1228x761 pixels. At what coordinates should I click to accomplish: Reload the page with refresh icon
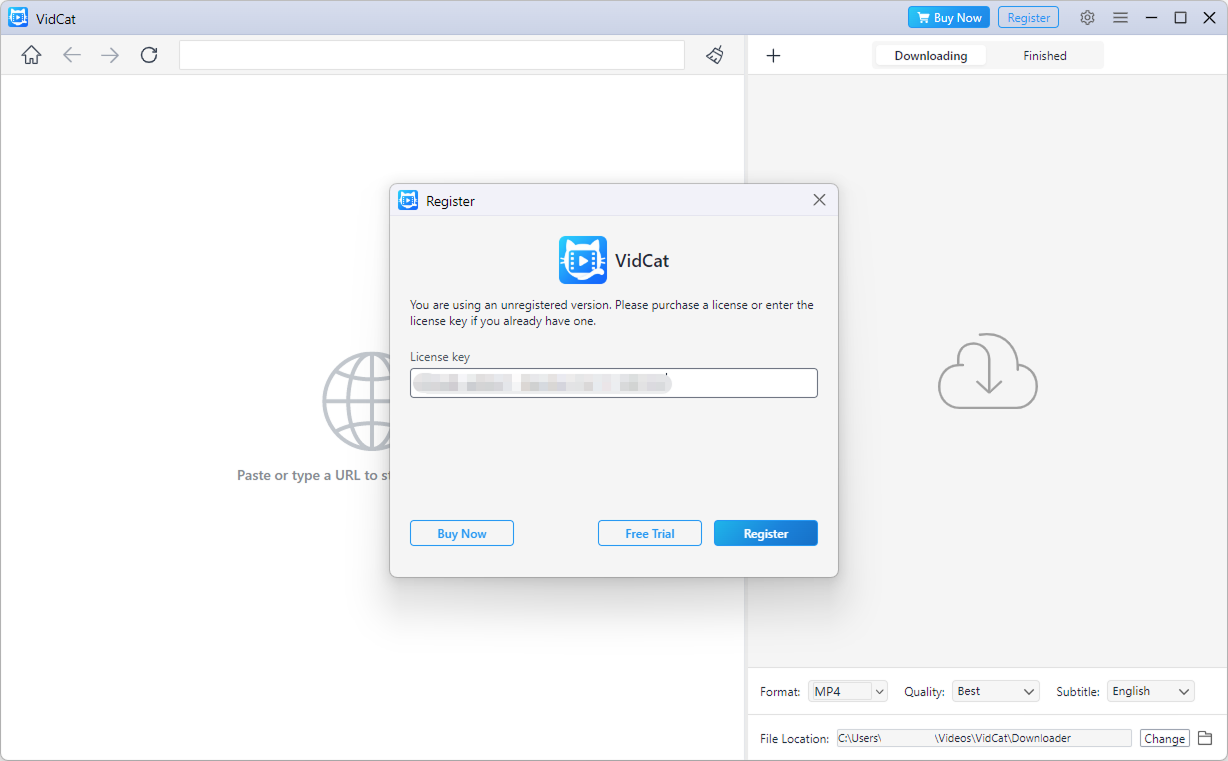point(149,55)
